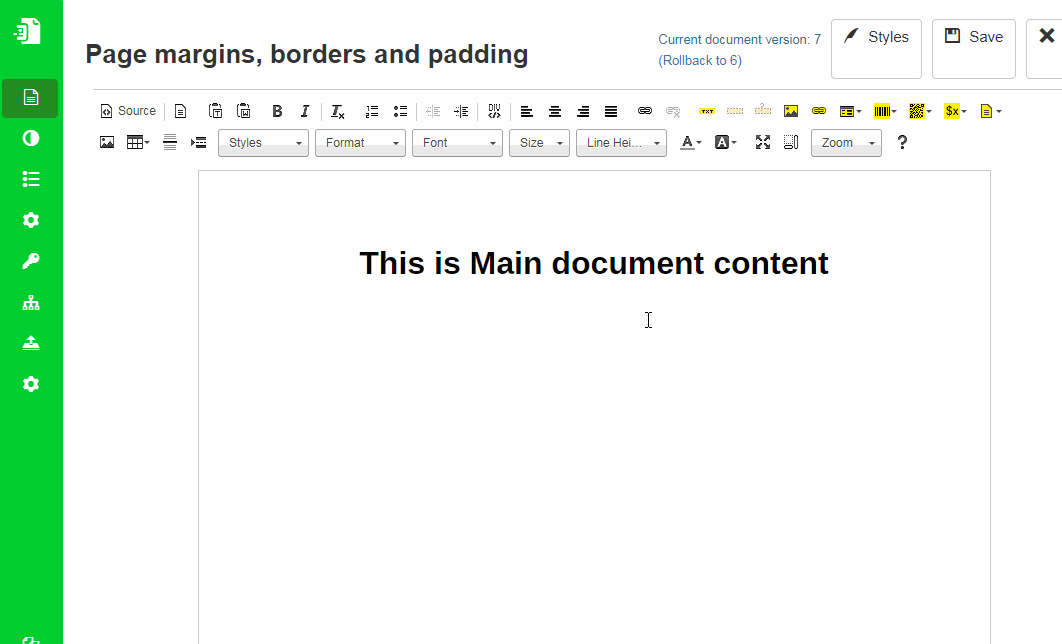Toggle fullscreen editing mode
1062x644 pixels.
[x=763, y=142]
